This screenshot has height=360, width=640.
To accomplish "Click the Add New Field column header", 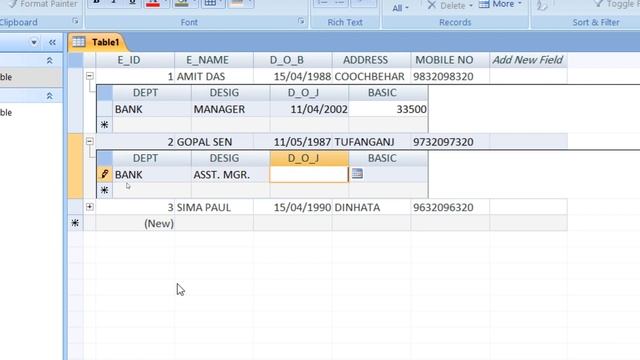I will tap(529, 60).
